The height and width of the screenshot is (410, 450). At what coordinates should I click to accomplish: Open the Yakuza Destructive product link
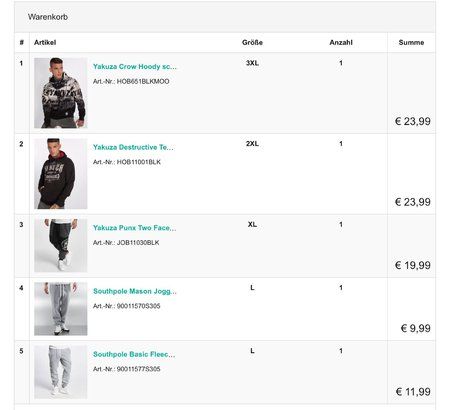133,147
